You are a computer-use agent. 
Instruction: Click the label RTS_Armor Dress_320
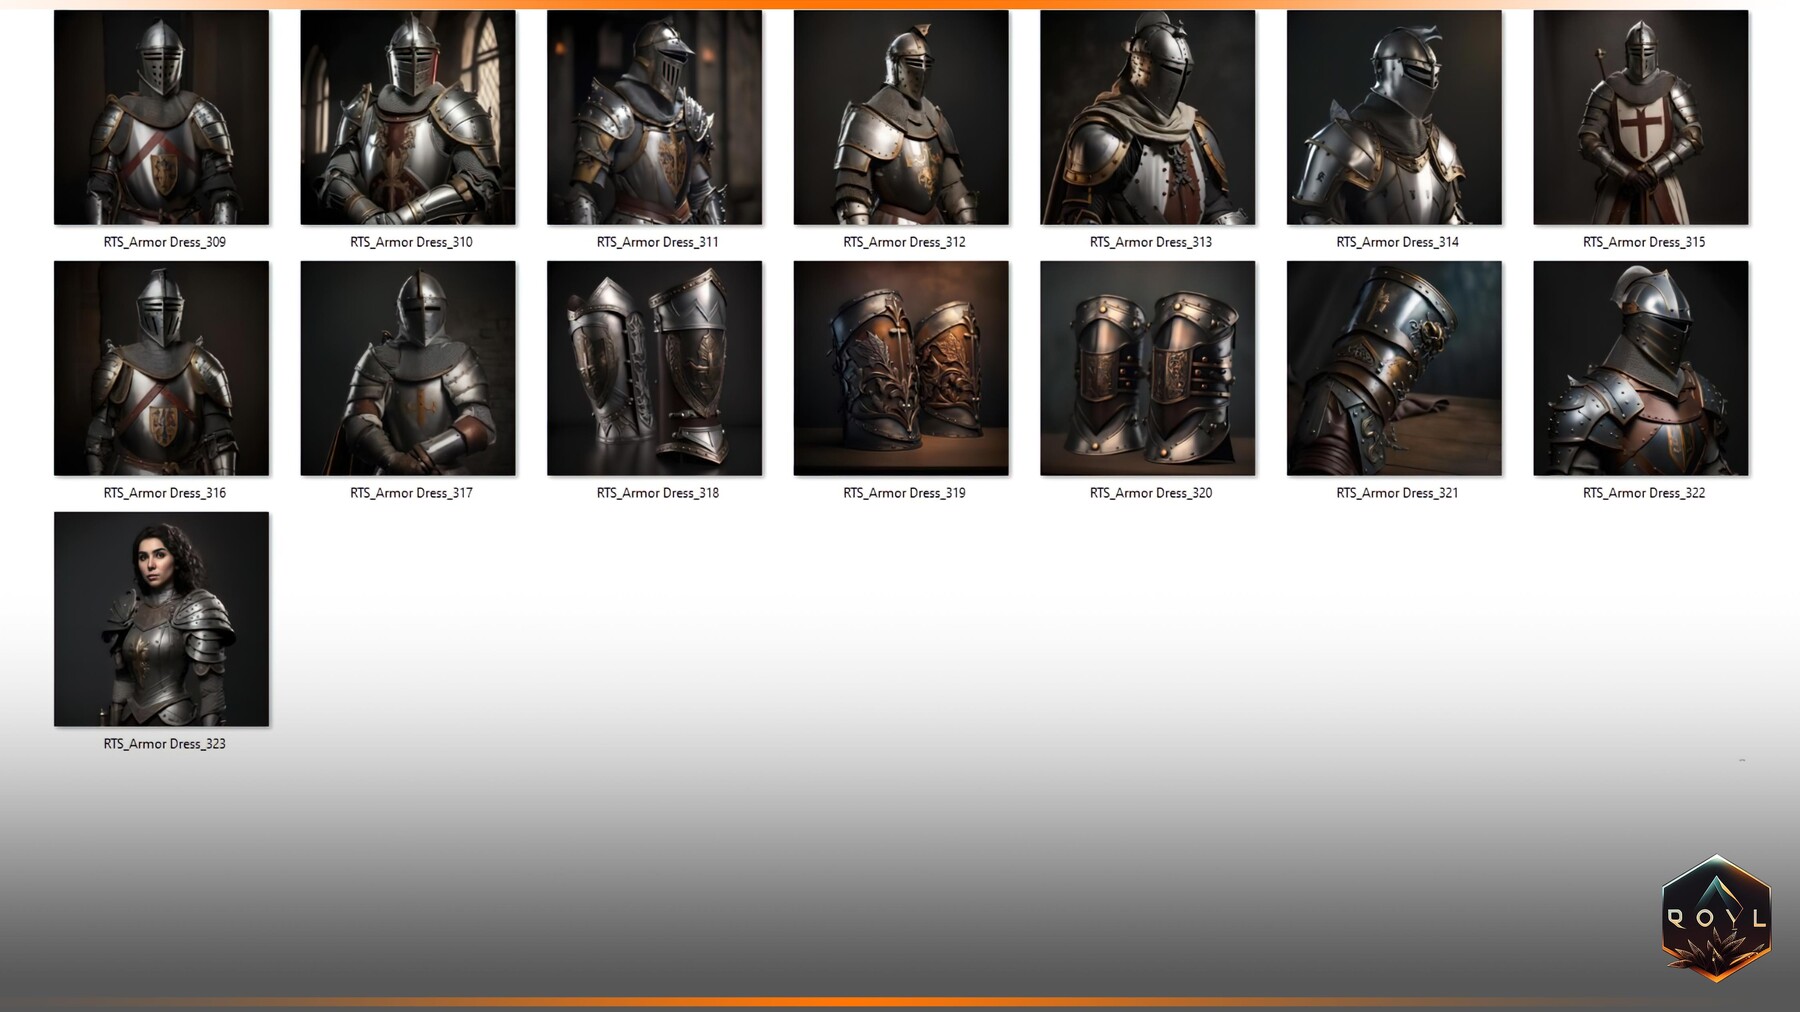1150,493
